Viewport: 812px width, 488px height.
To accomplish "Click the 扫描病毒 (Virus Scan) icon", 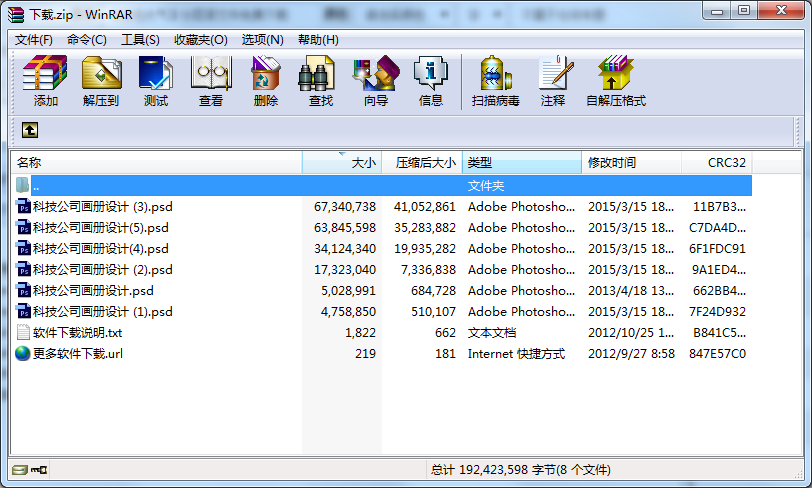I will [x=496, y=73].
